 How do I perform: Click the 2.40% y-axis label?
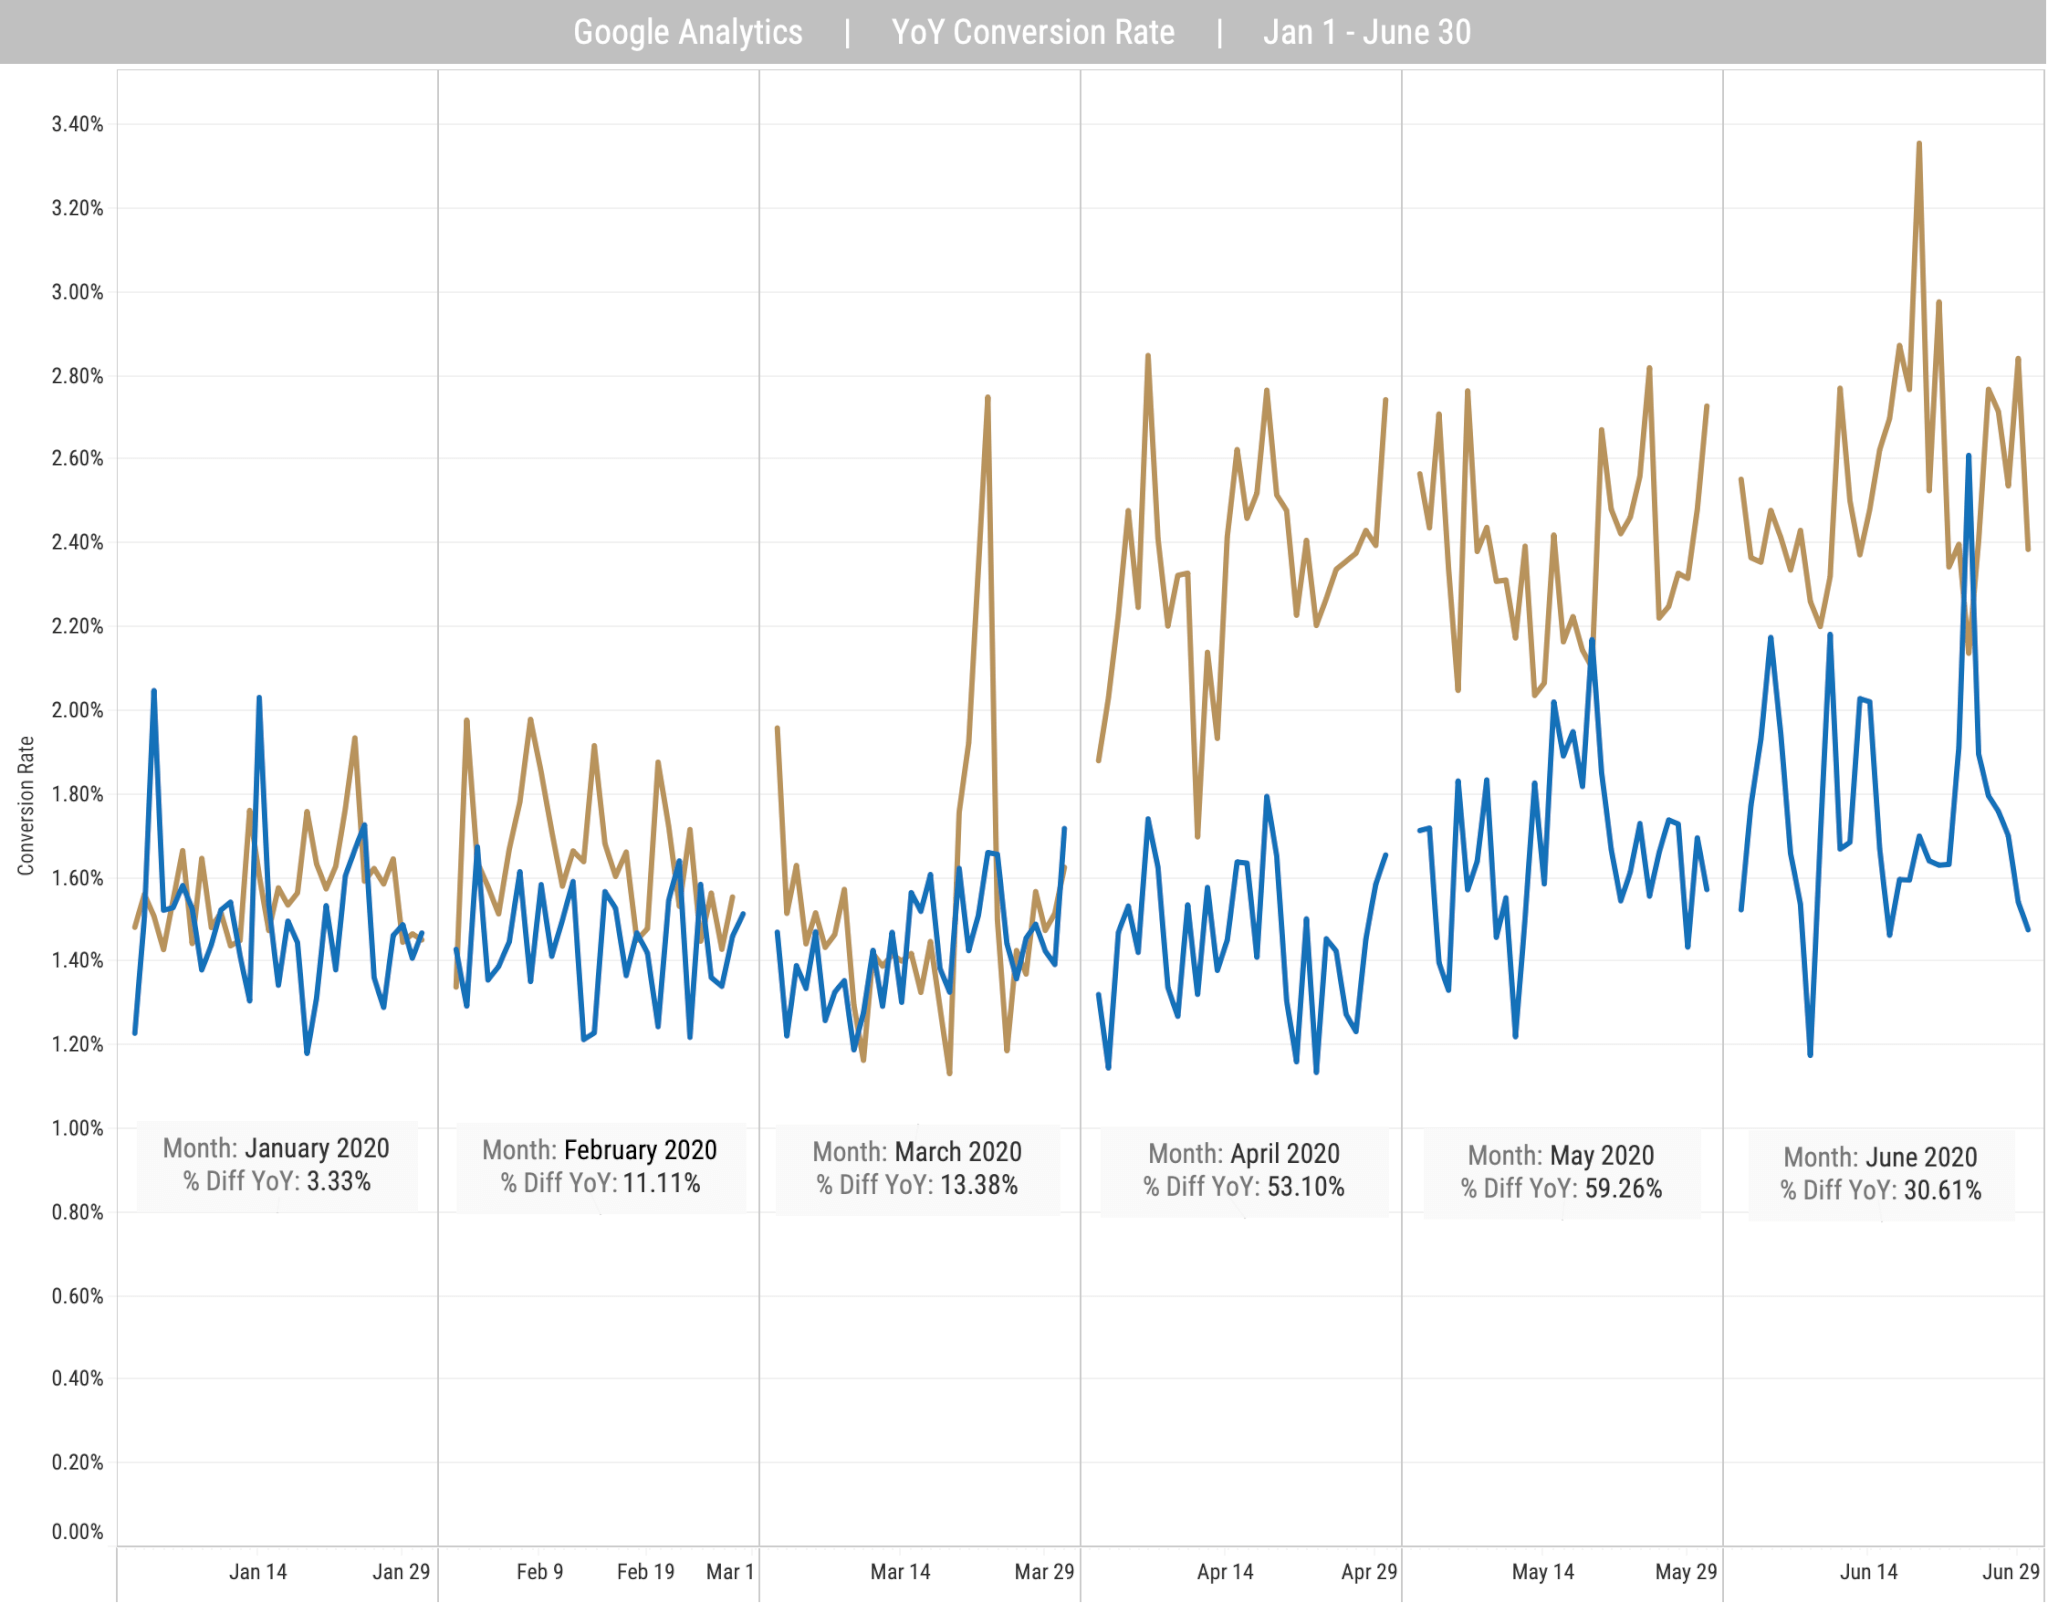pyautogui.click(x=77, y=542)
